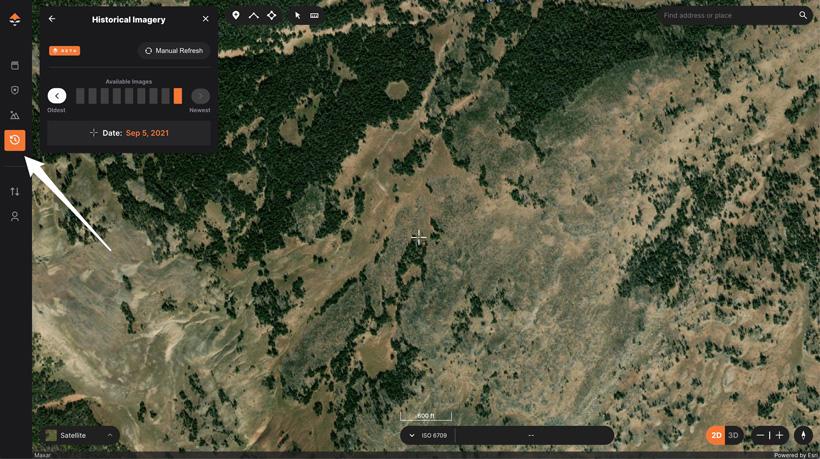Click the Satellite basemap thumbnail
Viewport: 820px width, 459px height.
51,435
